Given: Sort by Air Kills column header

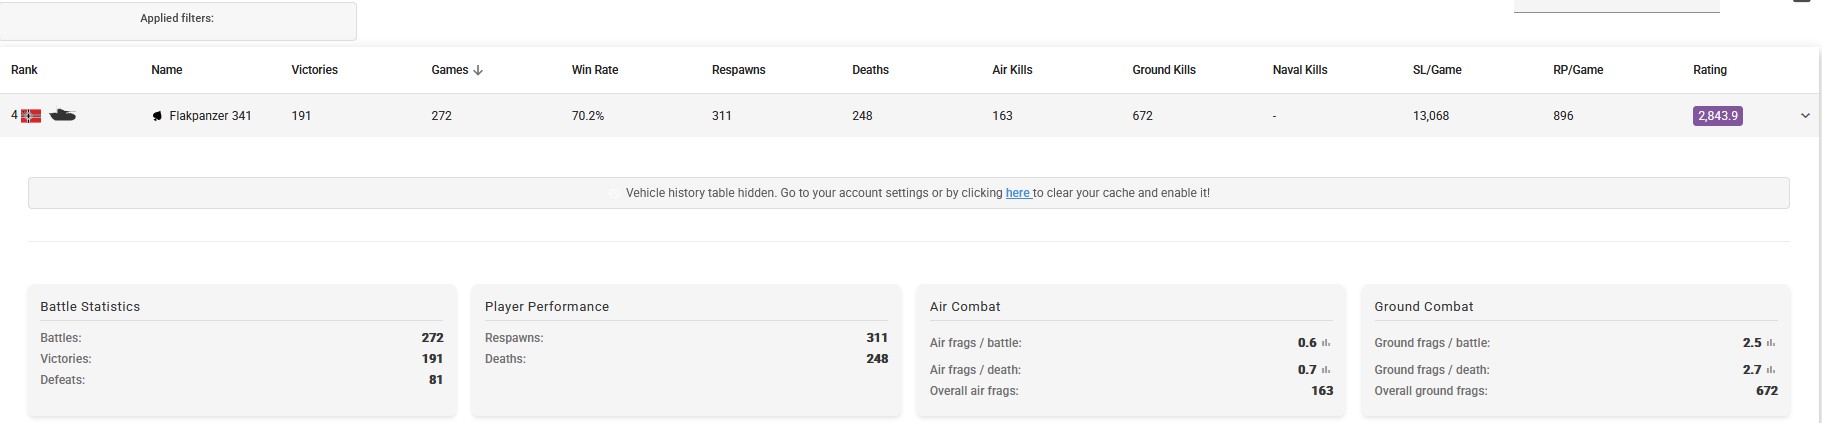Looking at the screenshot, I should coord(1012,70).
